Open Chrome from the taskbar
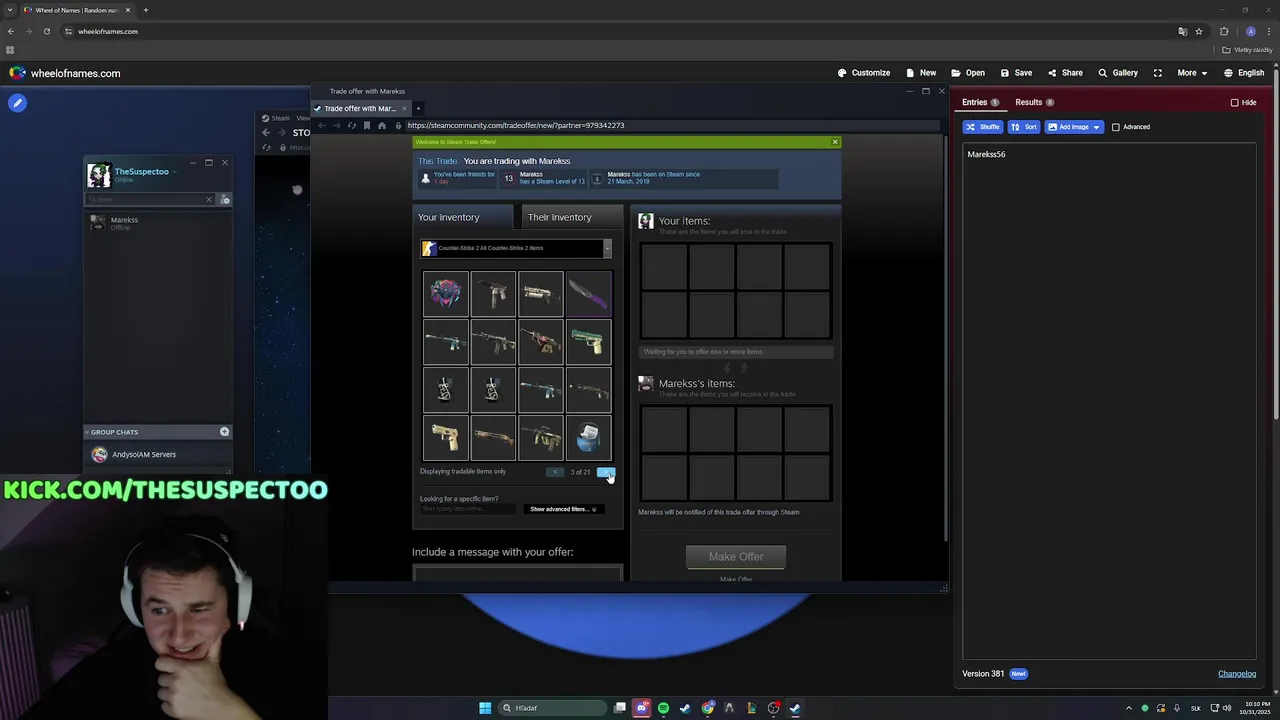This screenshot has height=720, width=1280. pyautogui.click(x=708, y=708)
